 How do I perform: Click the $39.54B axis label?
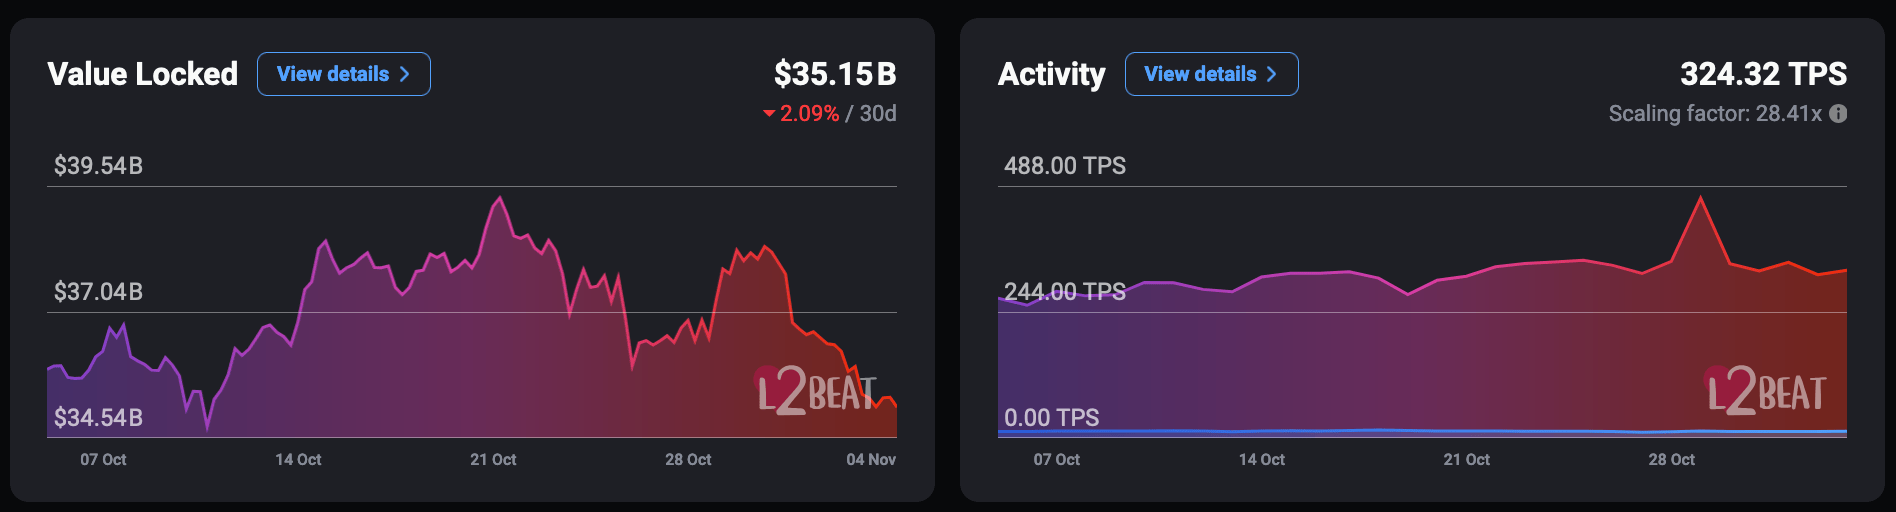tap(98, 166)
